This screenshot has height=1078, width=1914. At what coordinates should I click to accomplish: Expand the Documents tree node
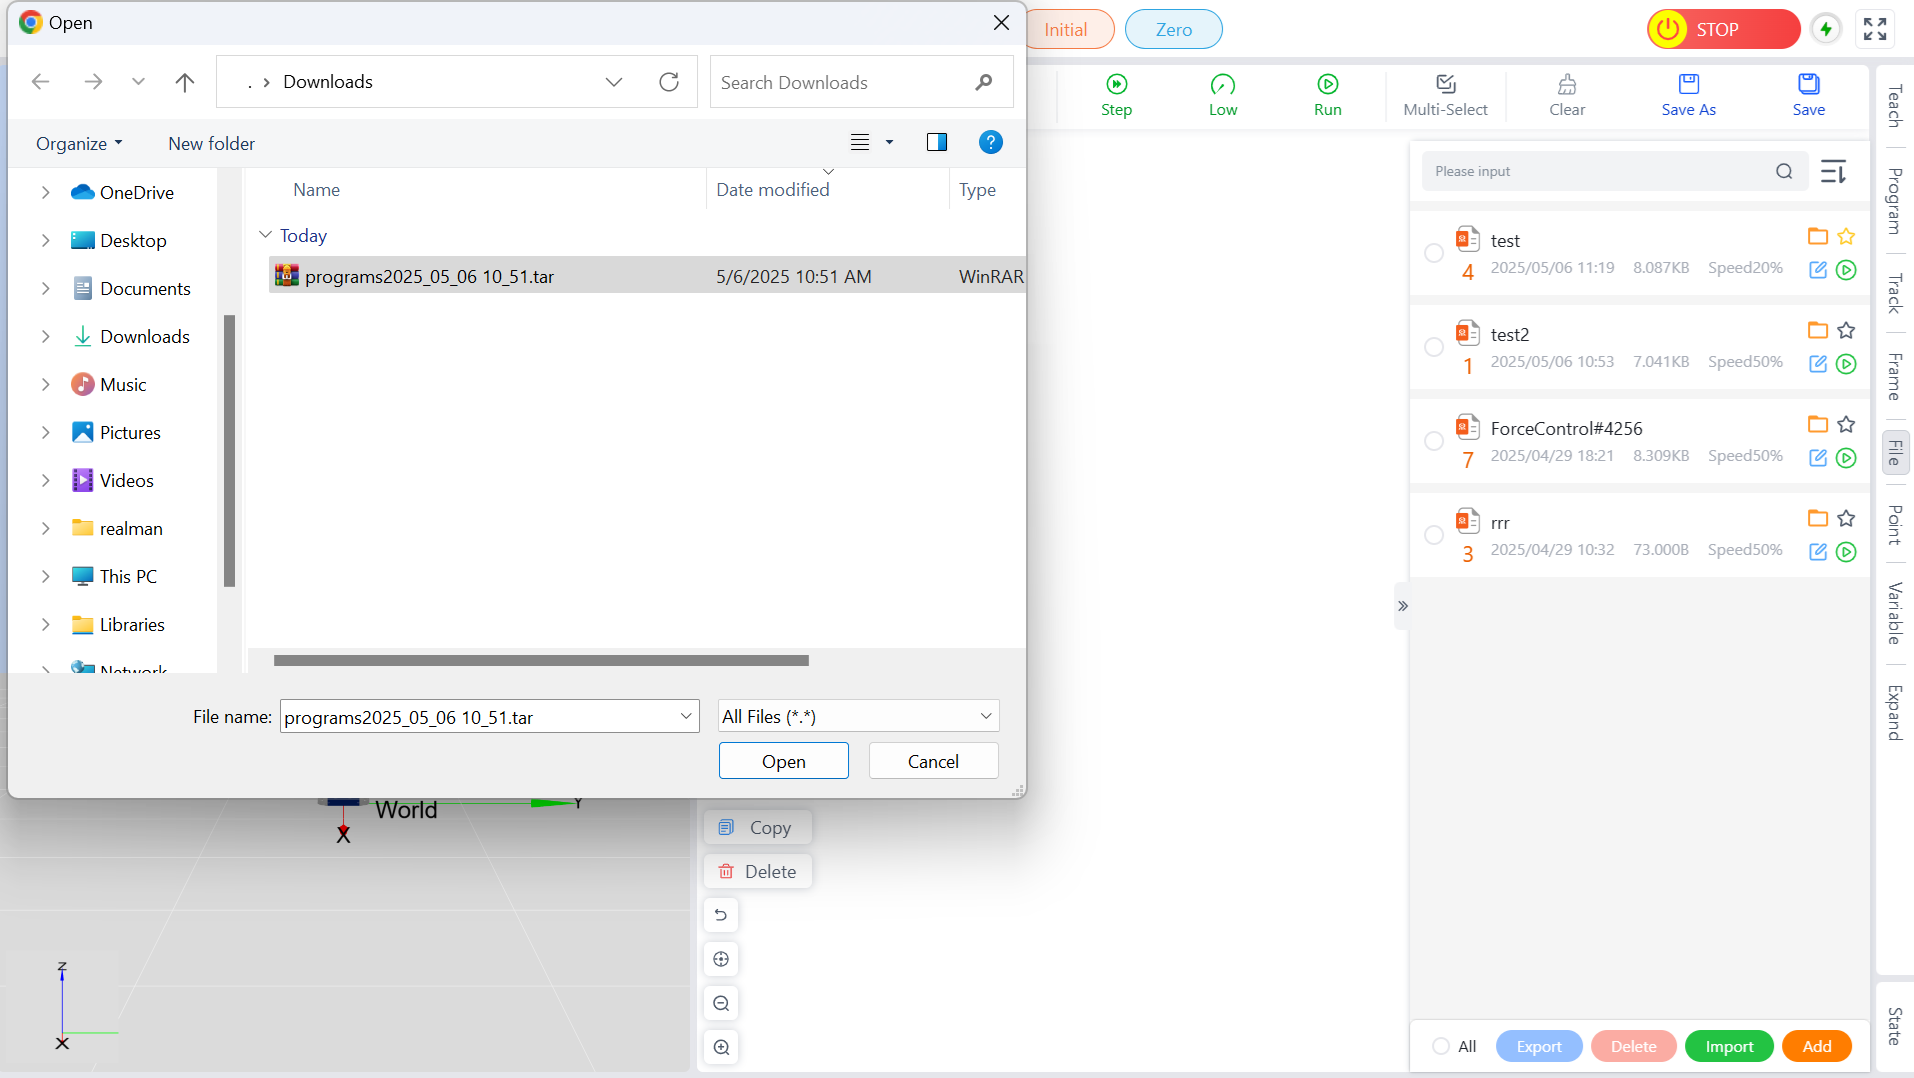pos(45,289)
